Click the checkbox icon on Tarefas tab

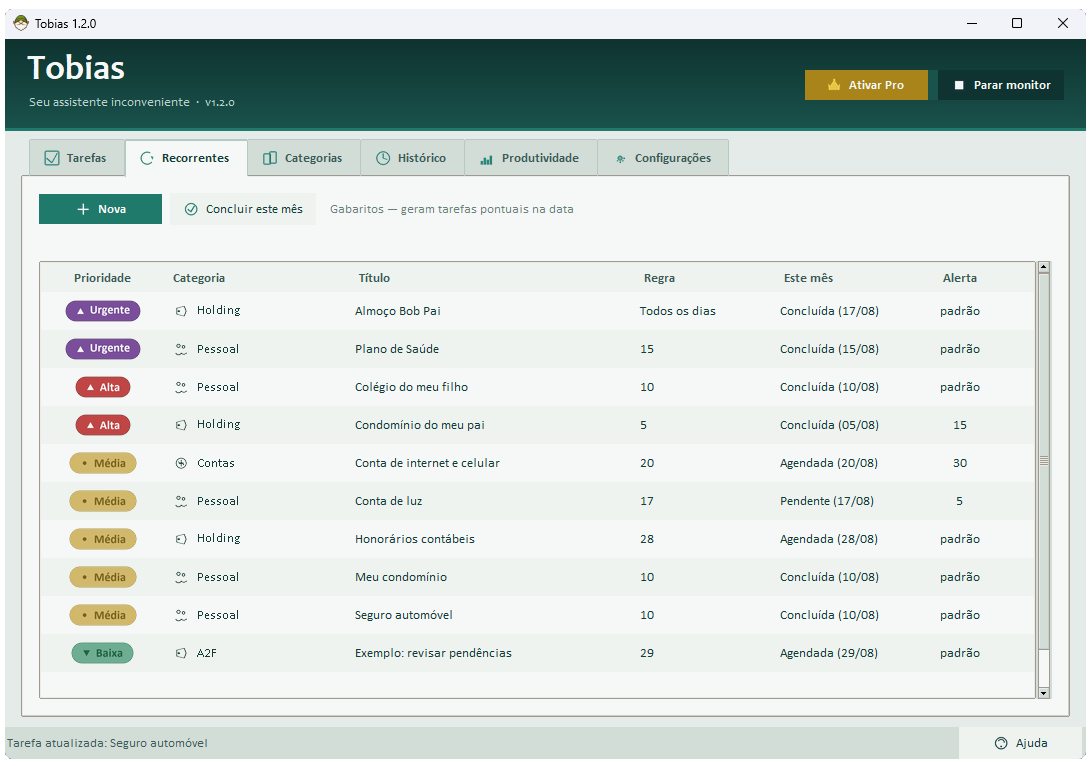[52, 158]
